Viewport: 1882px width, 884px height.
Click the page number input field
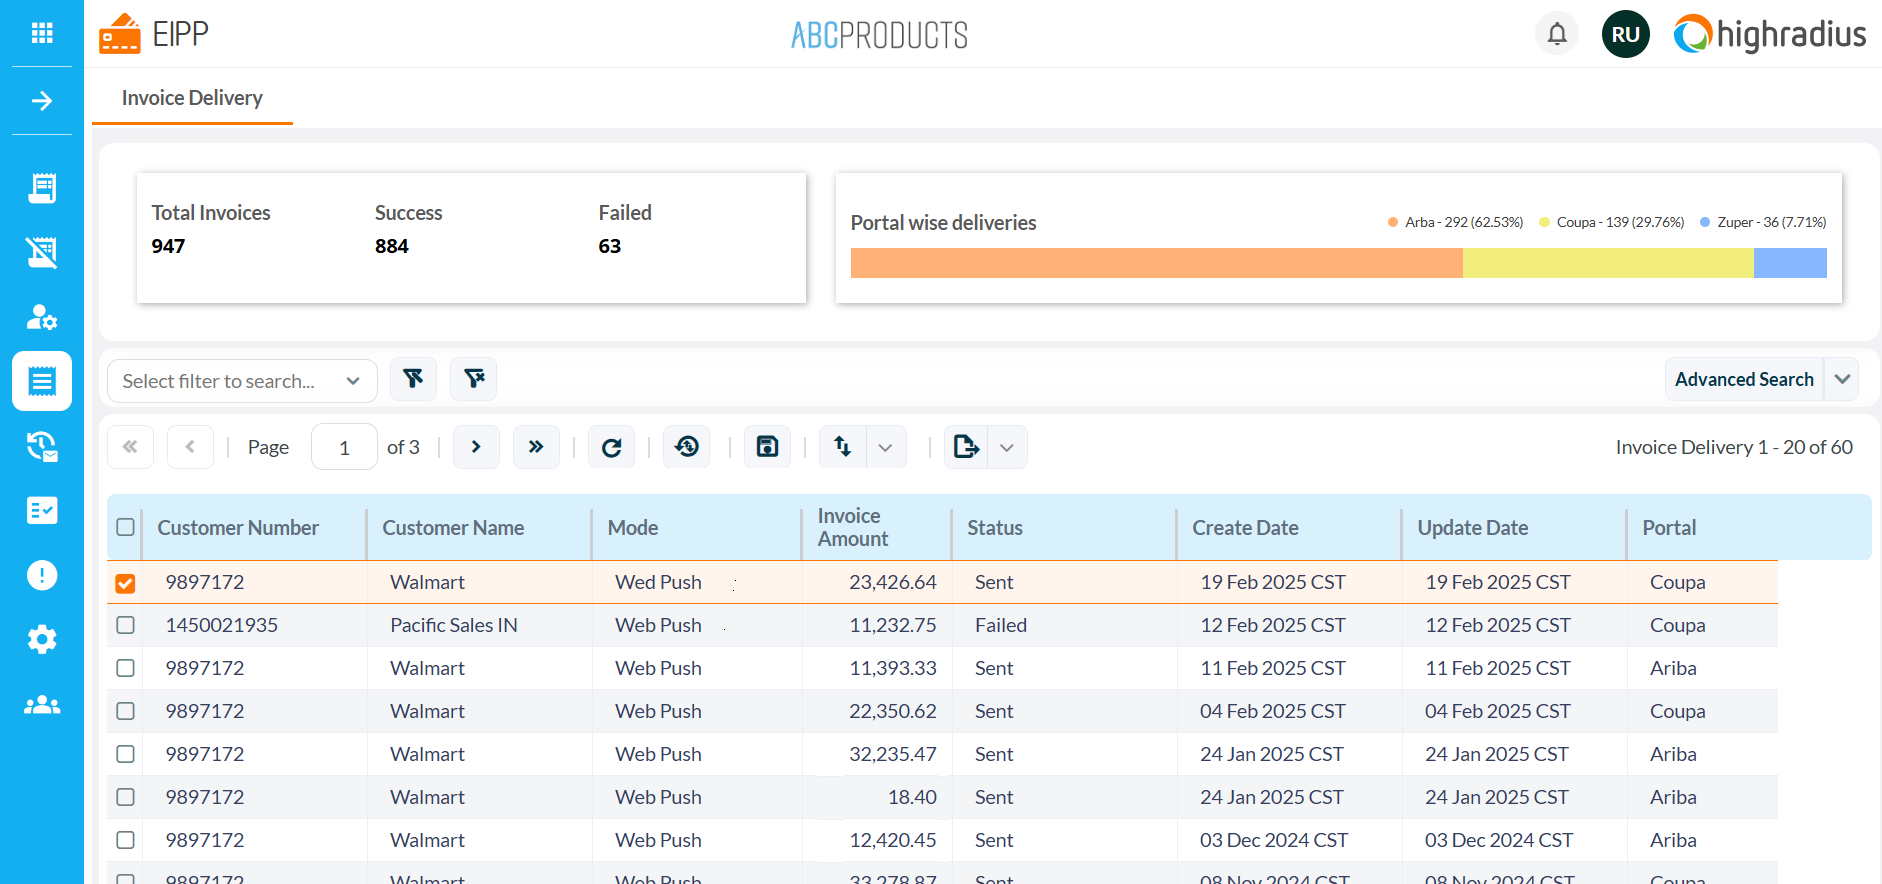(x=344, y=447)
